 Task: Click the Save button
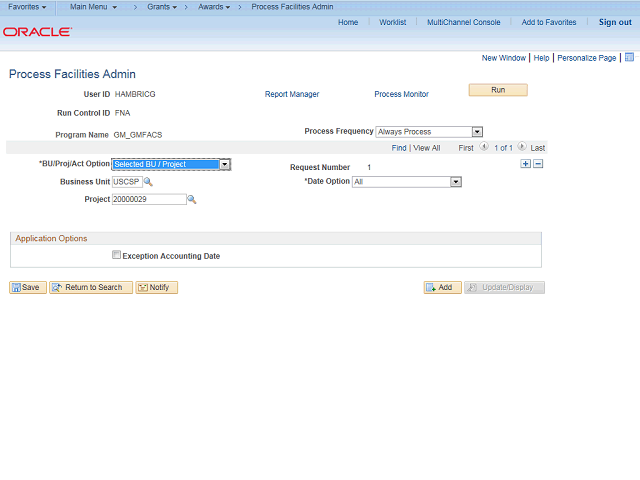point(28,287)
